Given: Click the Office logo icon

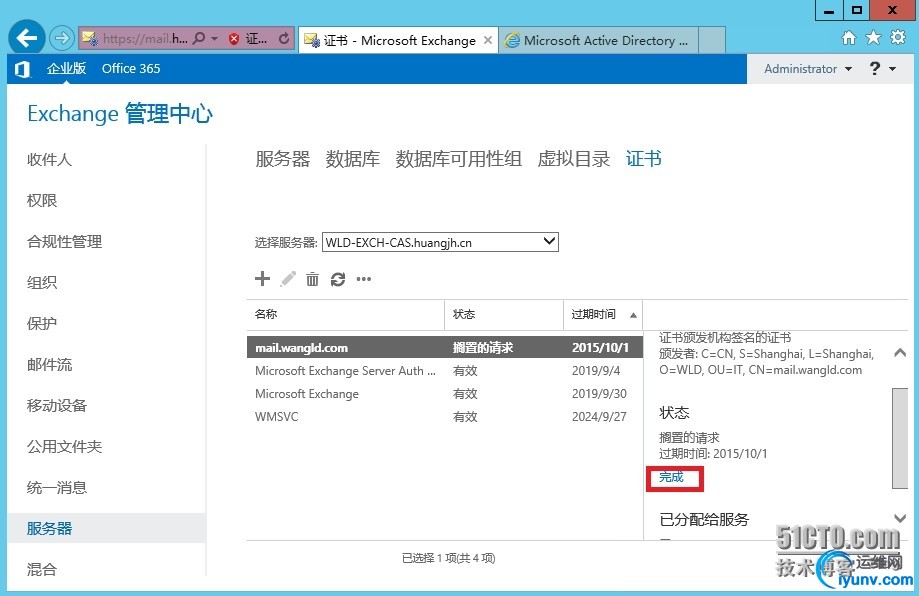Looking at the screenshot, I should click(22, 69).
